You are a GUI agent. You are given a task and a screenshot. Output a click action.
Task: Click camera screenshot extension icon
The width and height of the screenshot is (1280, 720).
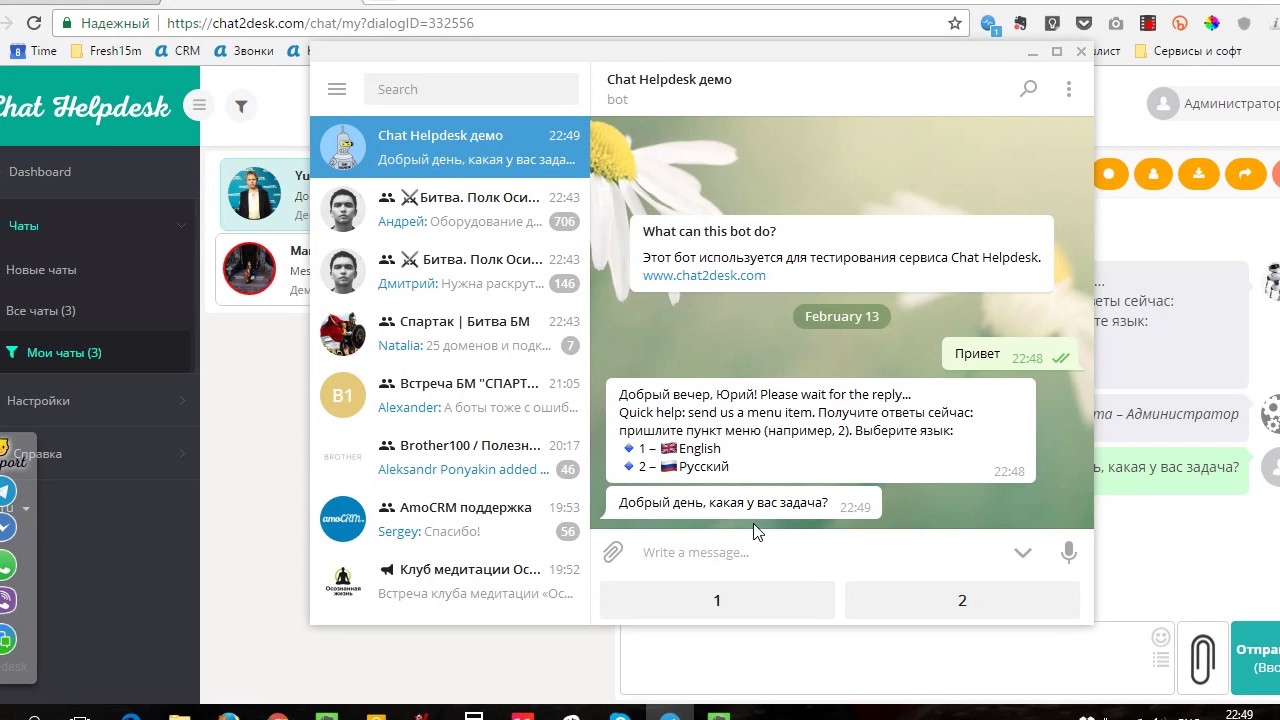pos(1116,23)
